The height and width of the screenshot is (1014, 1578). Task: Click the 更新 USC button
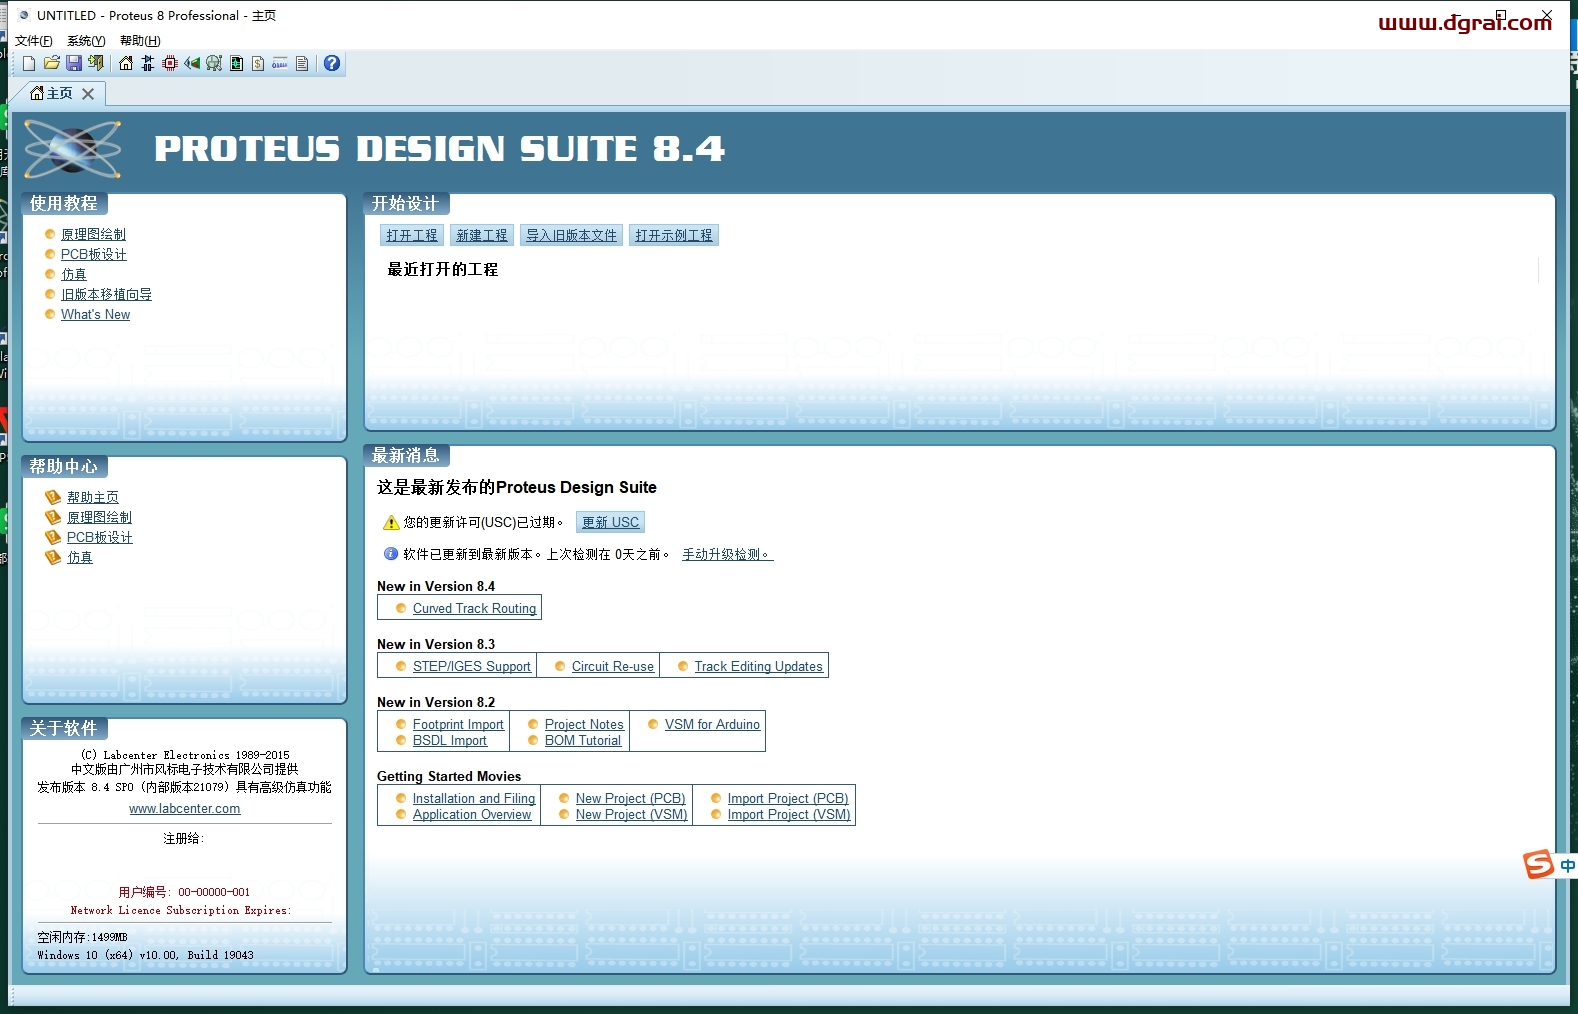pyautogui.click(x=610, y=522)
